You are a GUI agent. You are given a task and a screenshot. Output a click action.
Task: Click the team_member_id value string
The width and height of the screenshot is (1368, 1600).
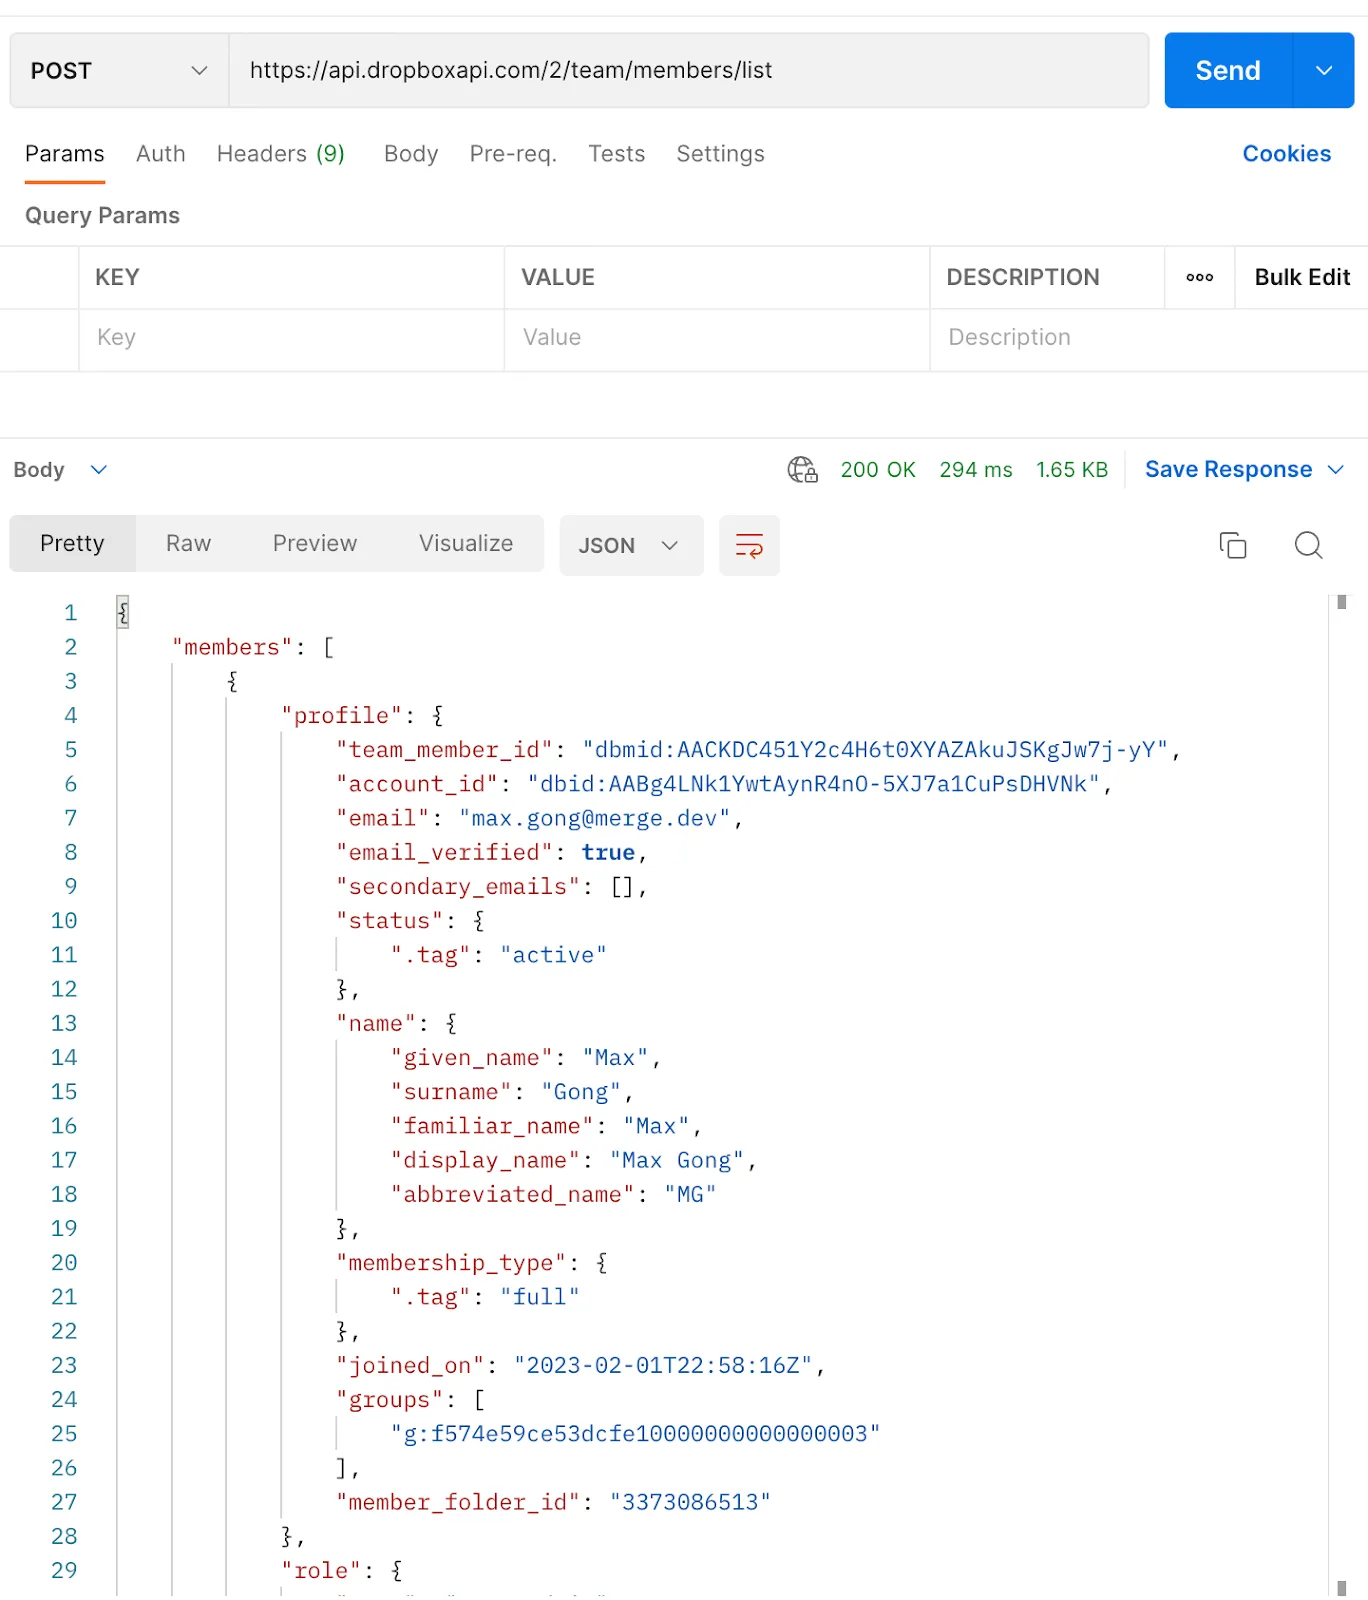pyautogui.click(x=875, y=750)
